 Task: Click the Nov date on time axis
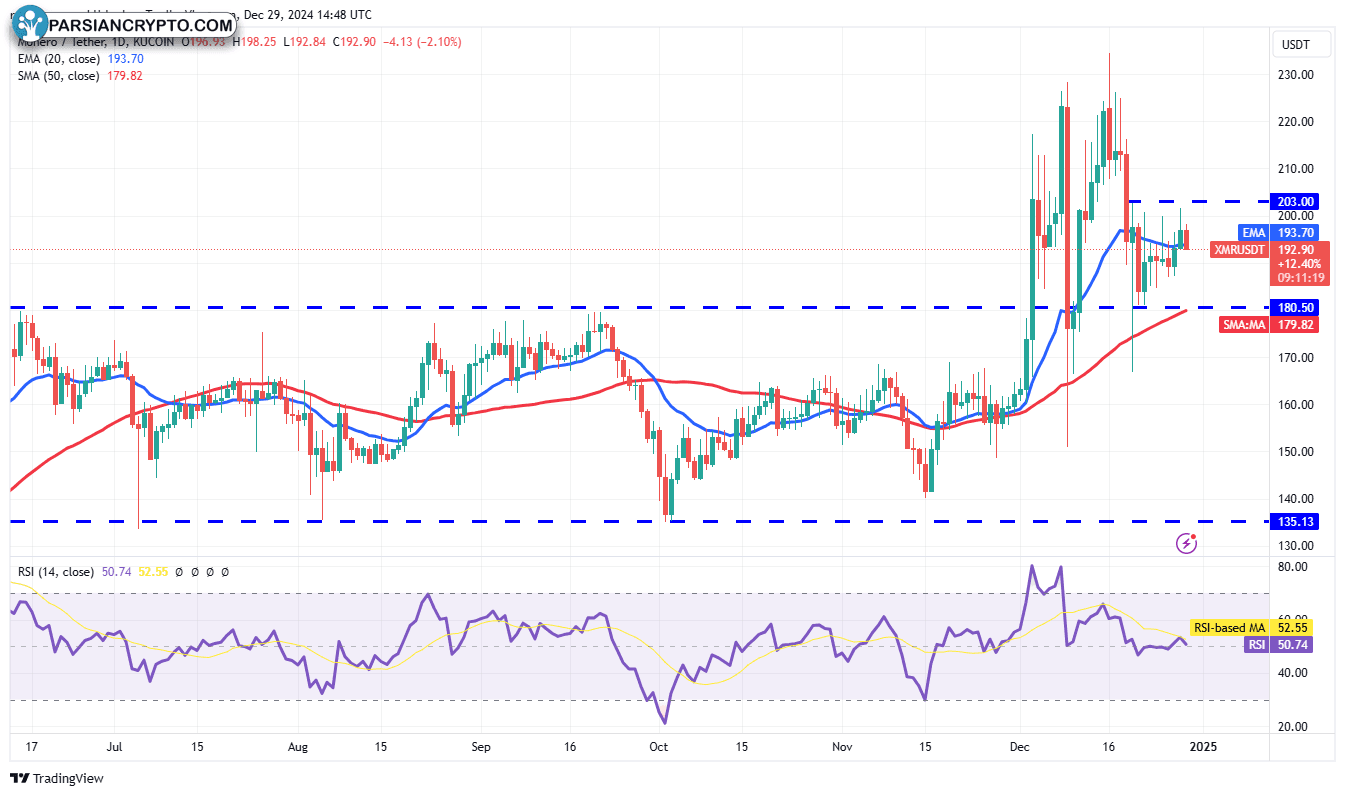coord(843,747)
